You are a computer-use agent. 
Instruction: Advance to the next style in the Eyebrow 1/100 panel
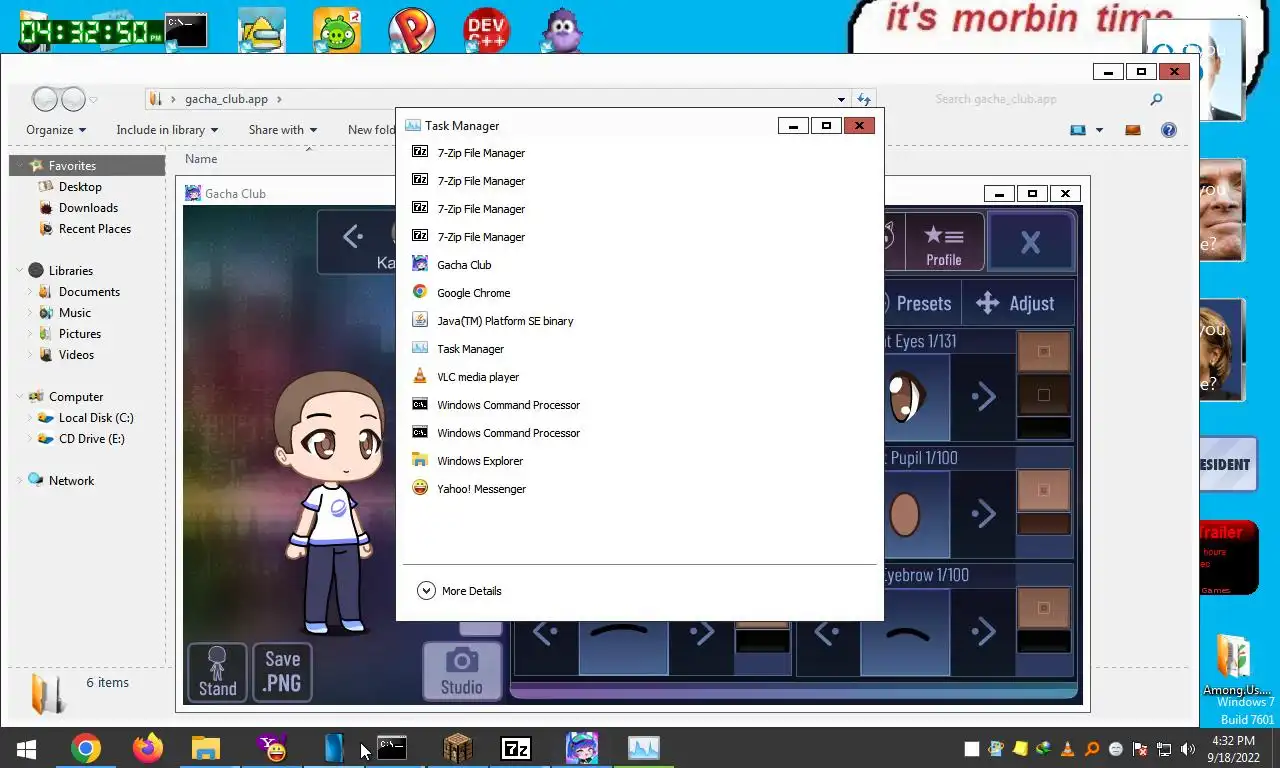[983, 631]
